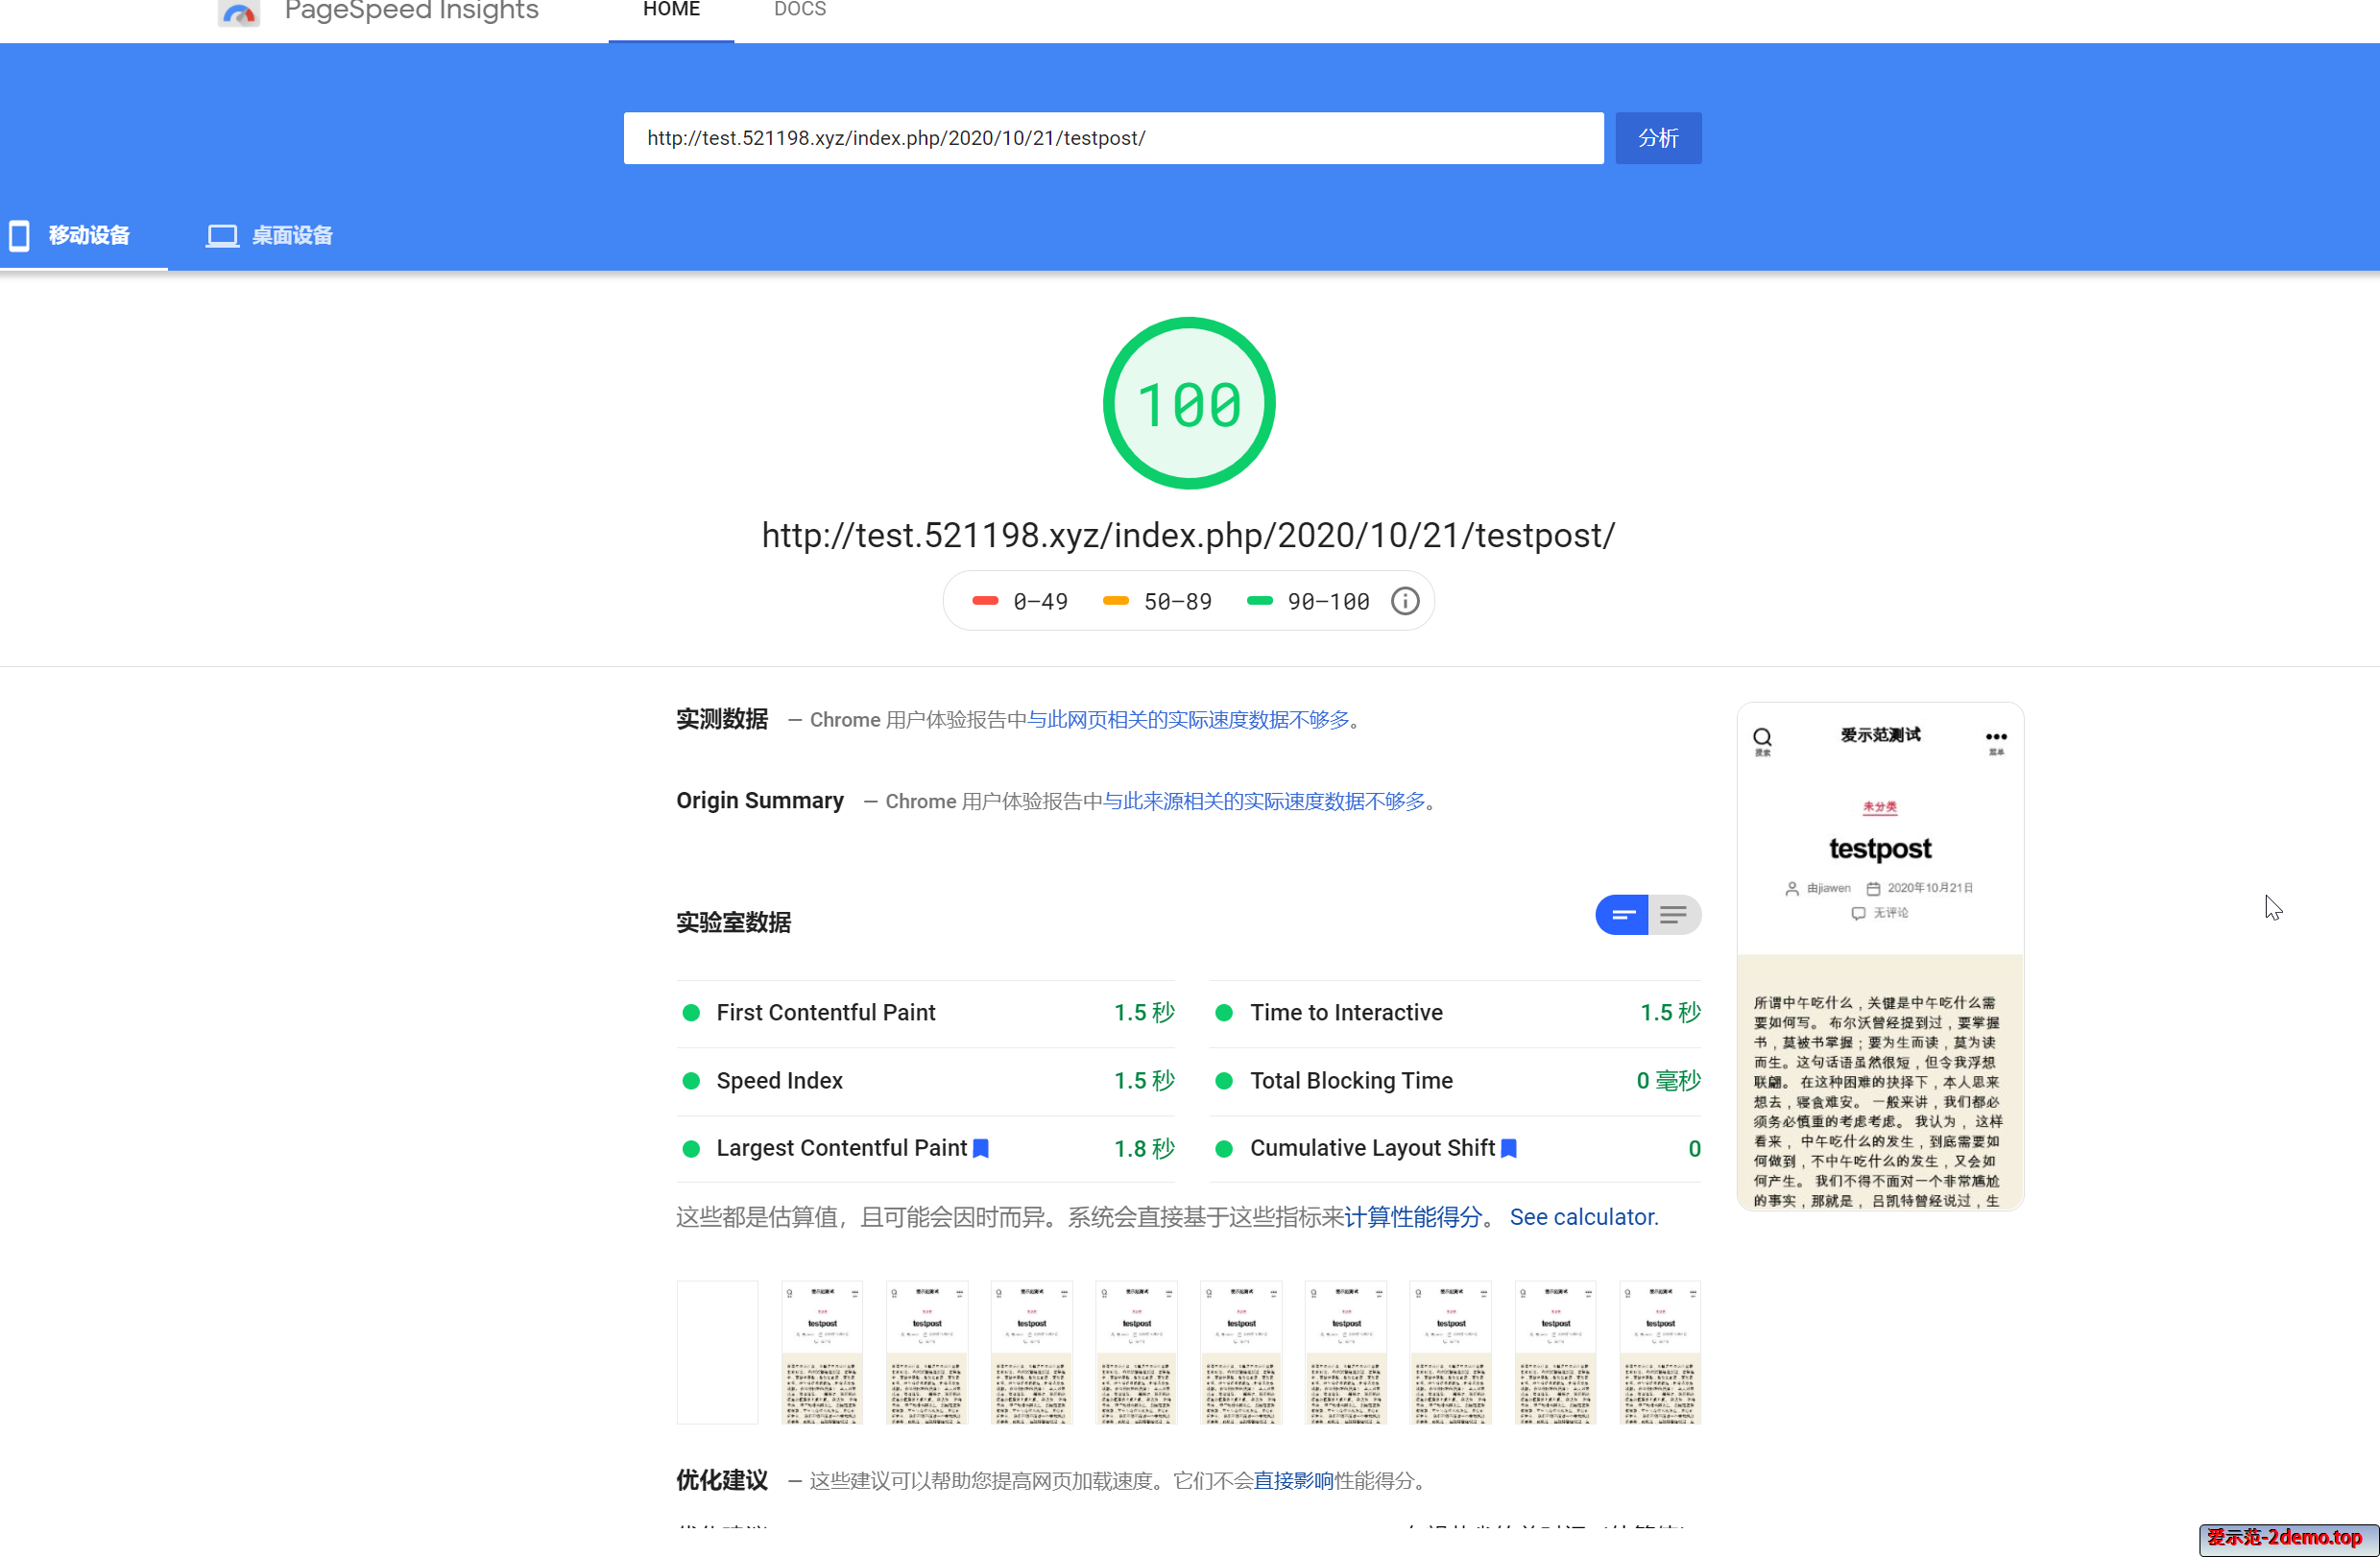Click the score legend info icon
The width and height of the screenshot is (2380, 1557).
(1404, 601)
